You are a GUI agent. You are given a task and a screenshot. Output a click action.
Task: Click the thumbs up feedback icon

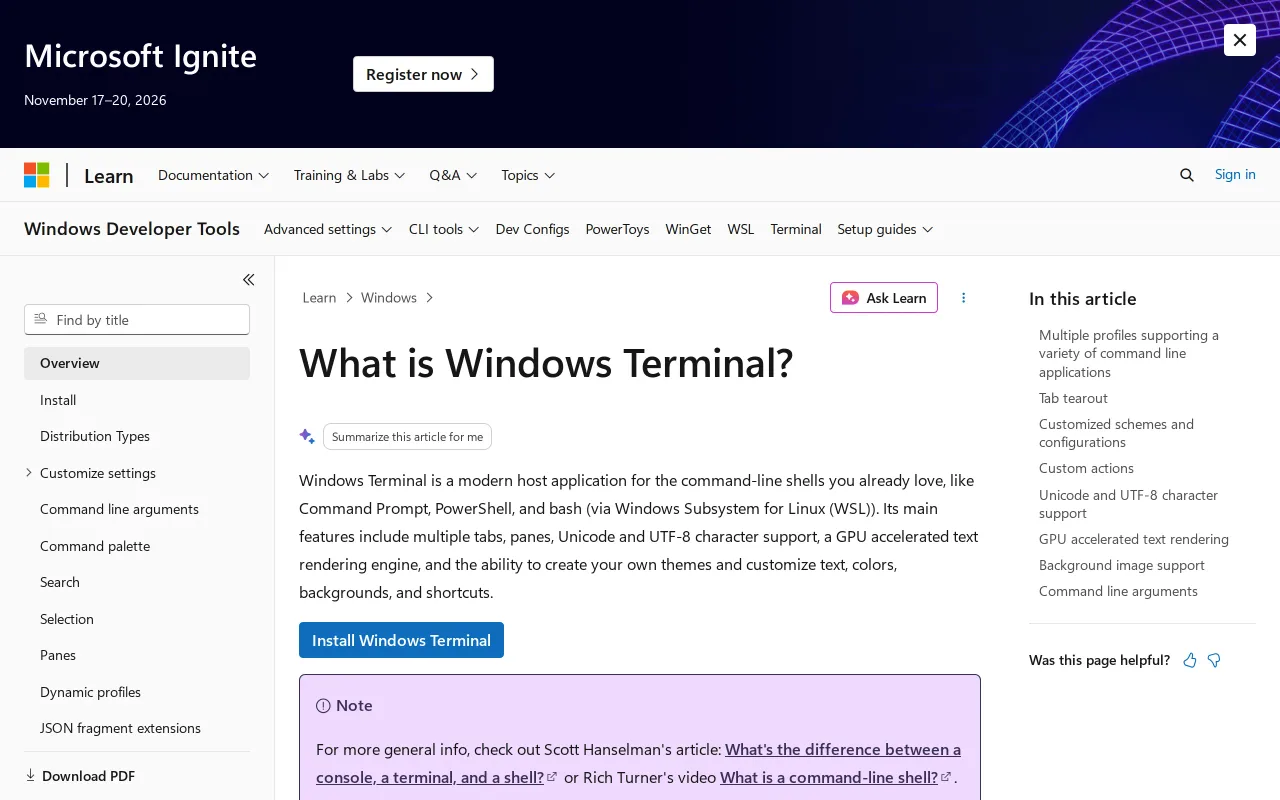(1190, 660)
